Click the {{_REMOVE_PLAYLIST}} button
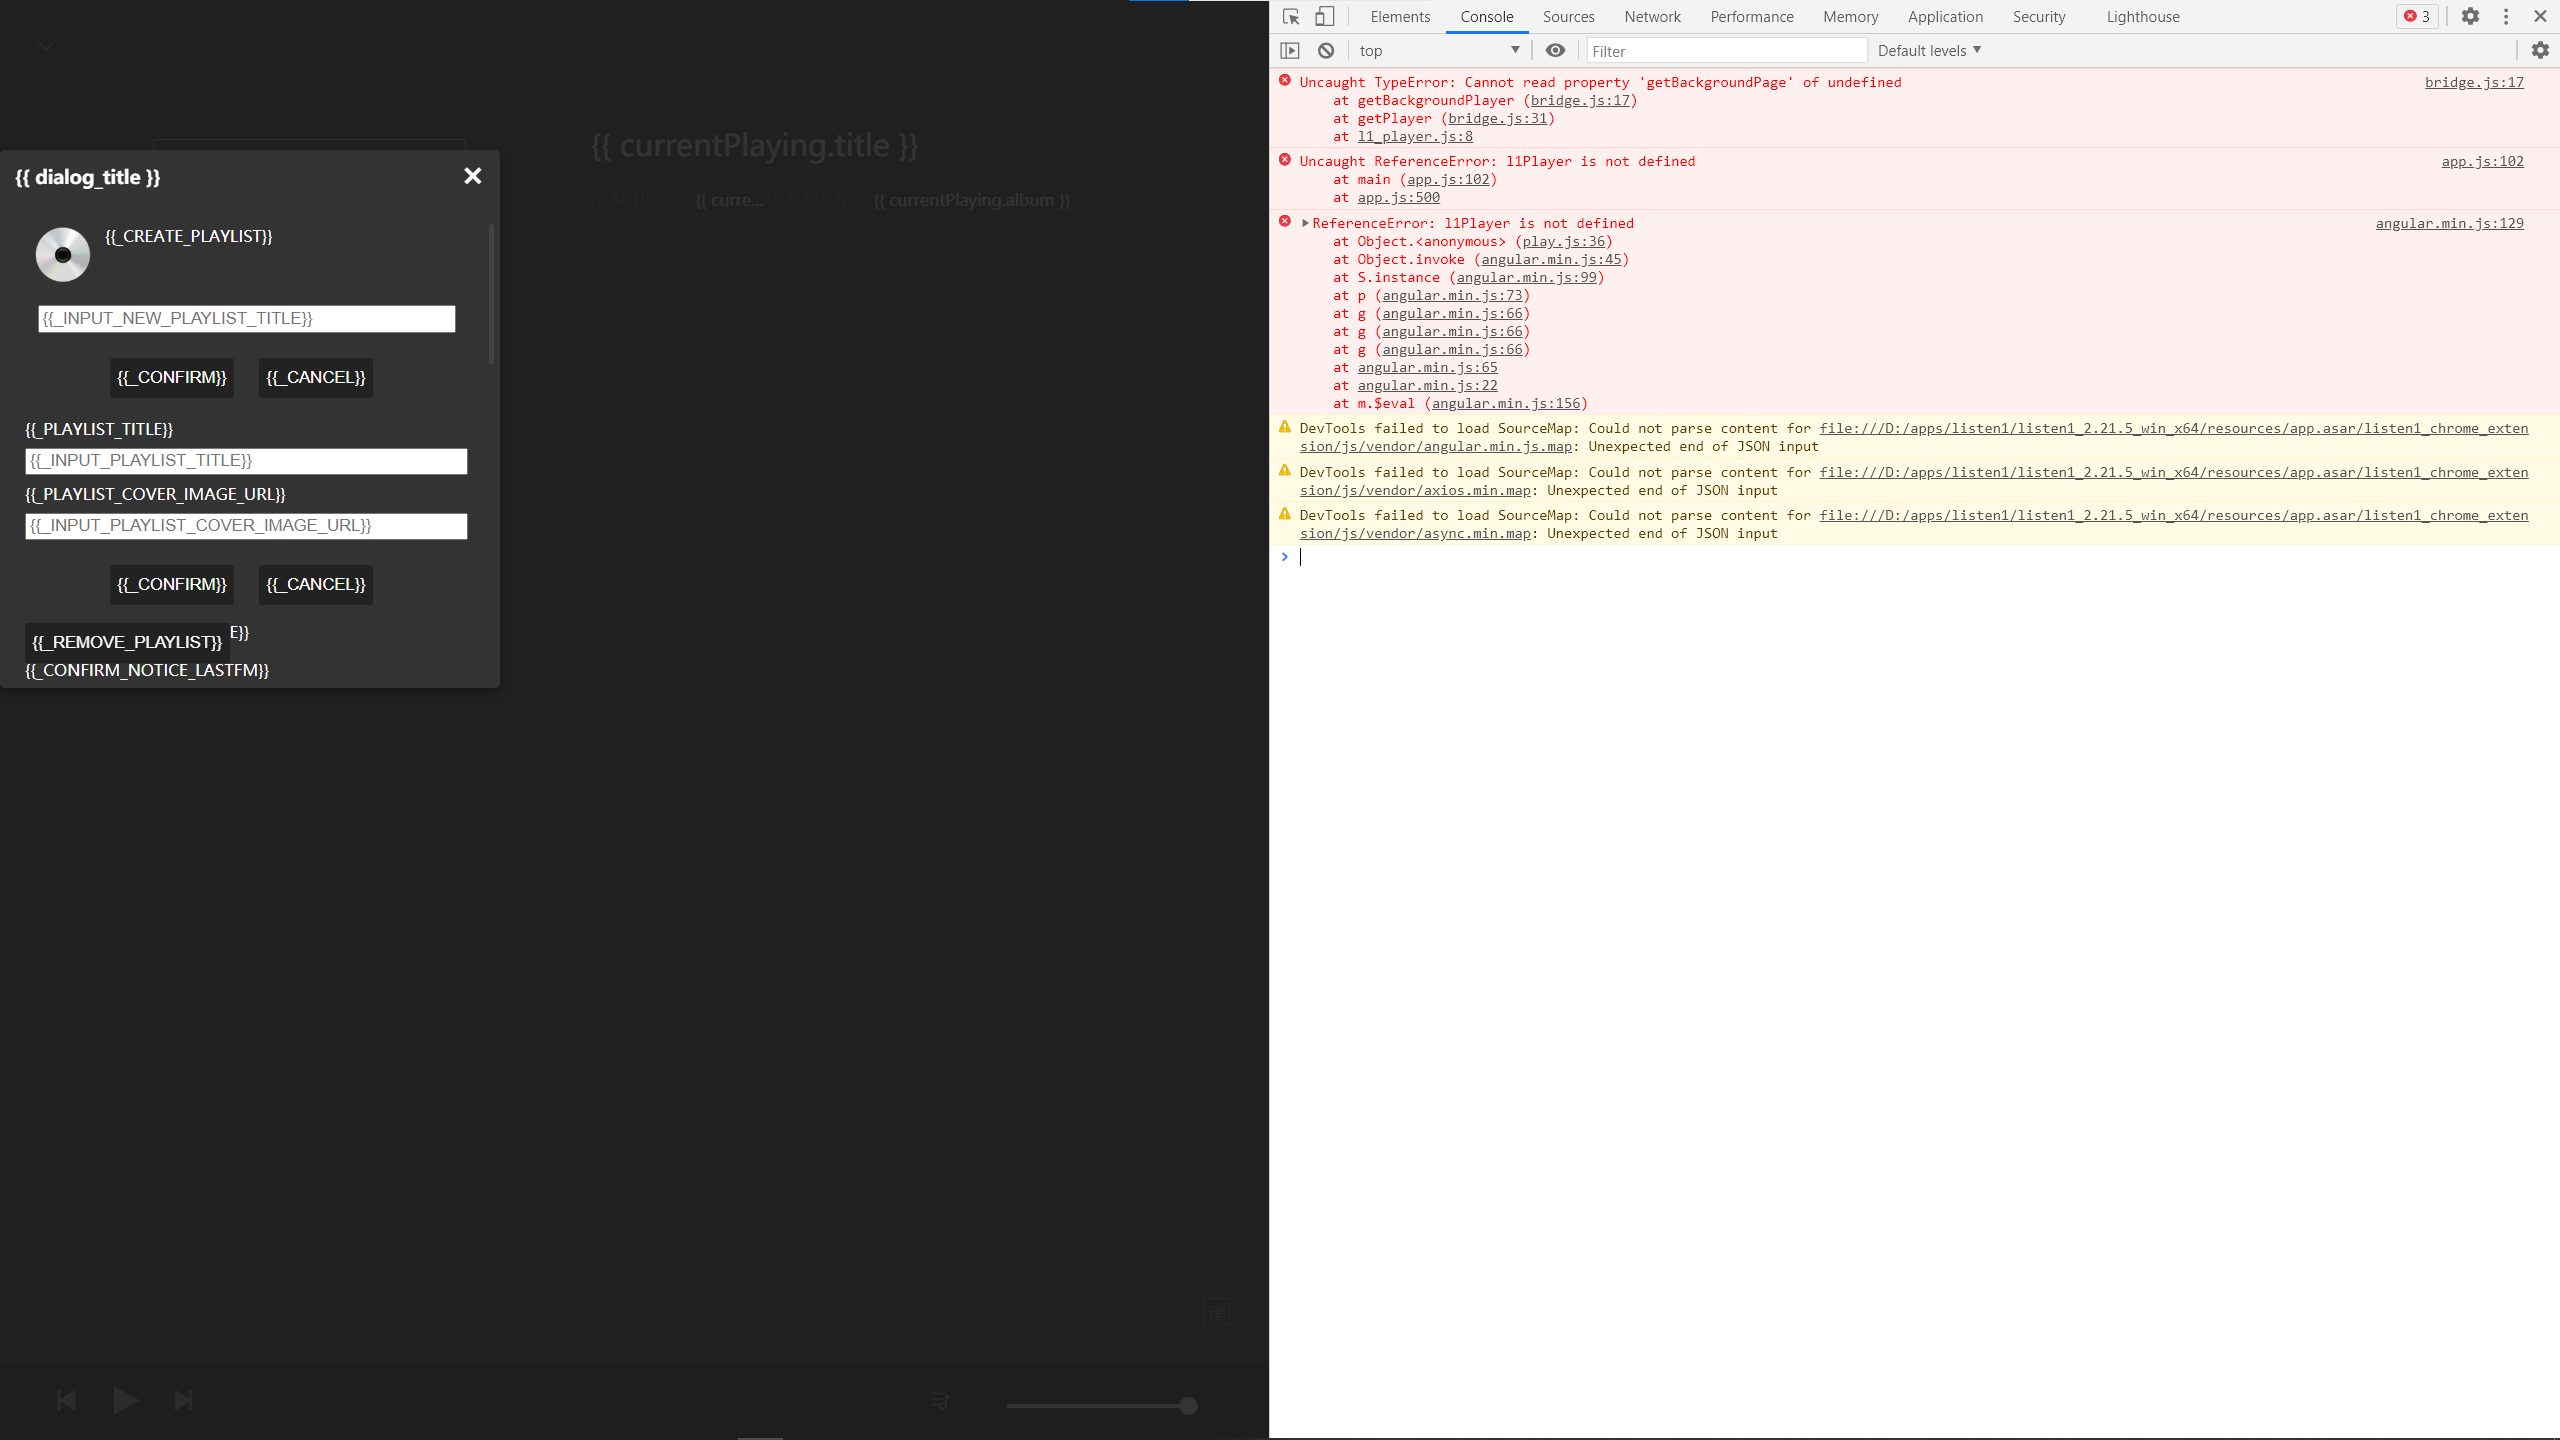The width and height of the screenshot is (2560, 1440). pos(127,642)
